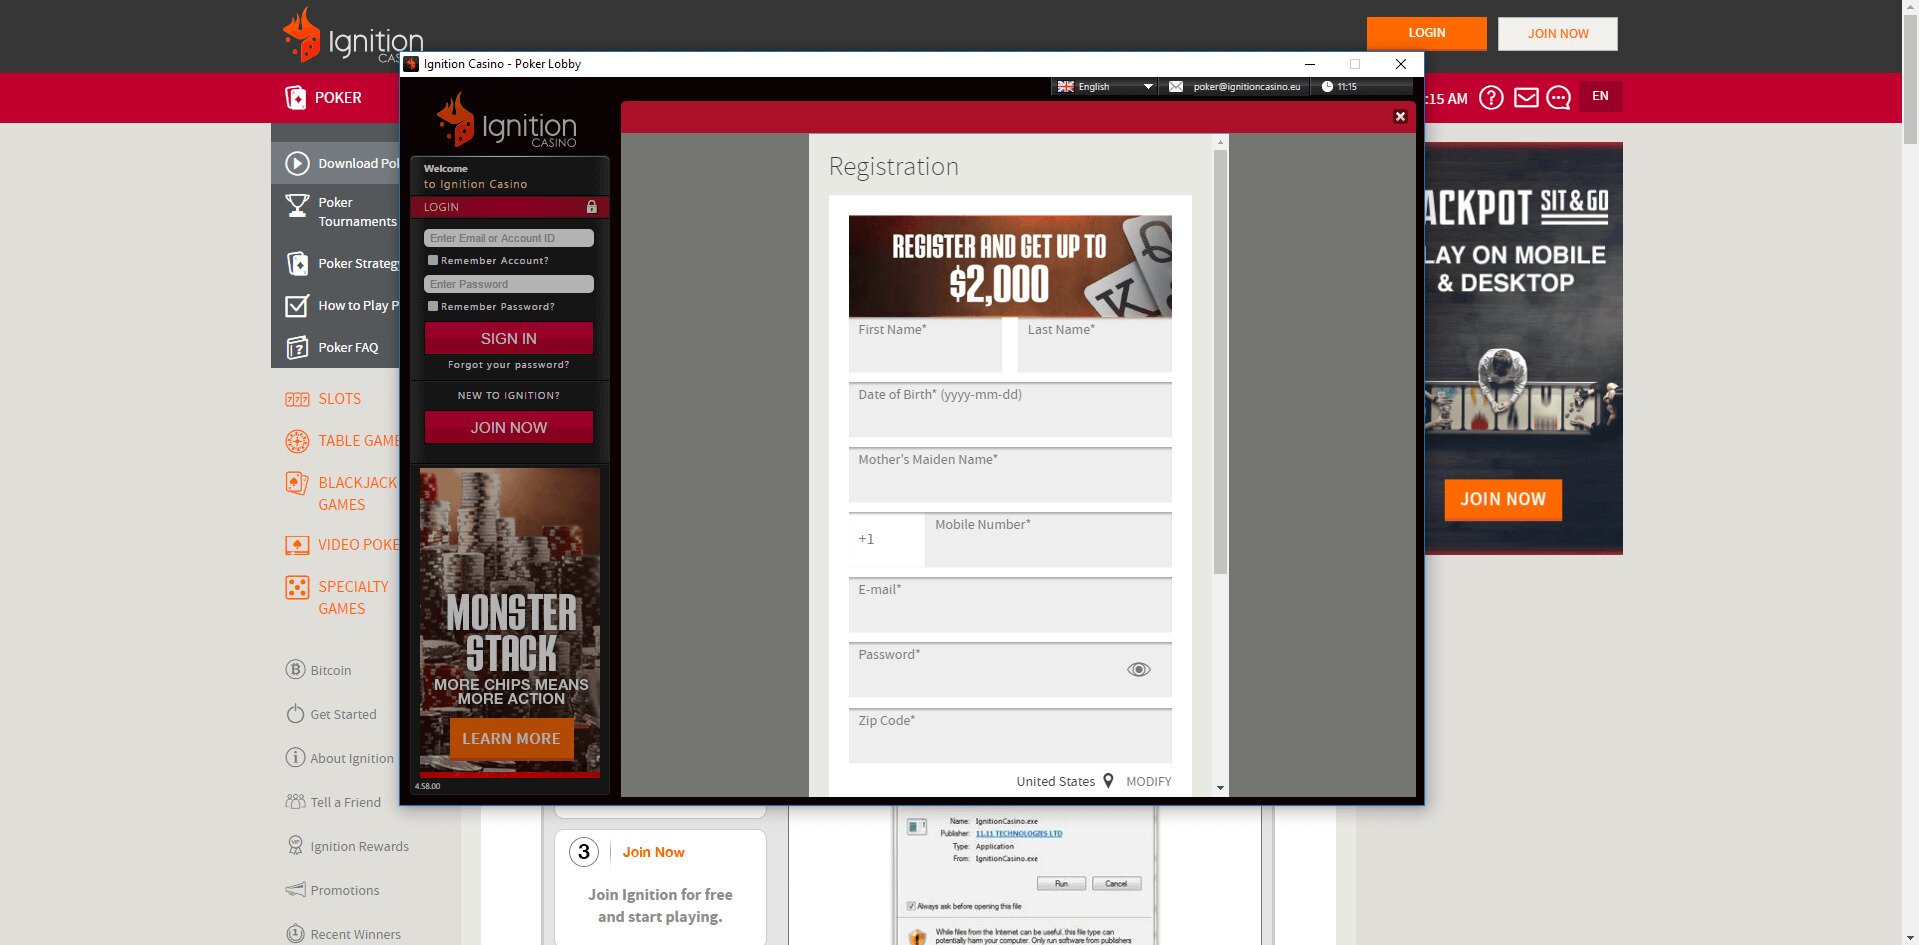Image resolution: width=1919 pixels, height=945 pixels.
Task: Click the location pin next to United States
Action: coord(1108,781)
